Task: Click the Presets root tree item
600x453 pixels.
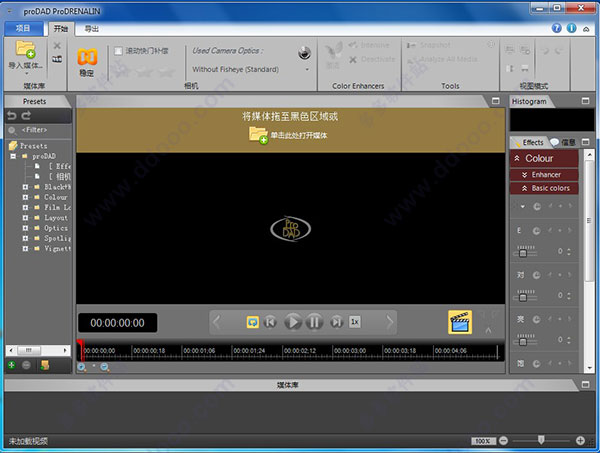Action: click(x=33, y=146)
